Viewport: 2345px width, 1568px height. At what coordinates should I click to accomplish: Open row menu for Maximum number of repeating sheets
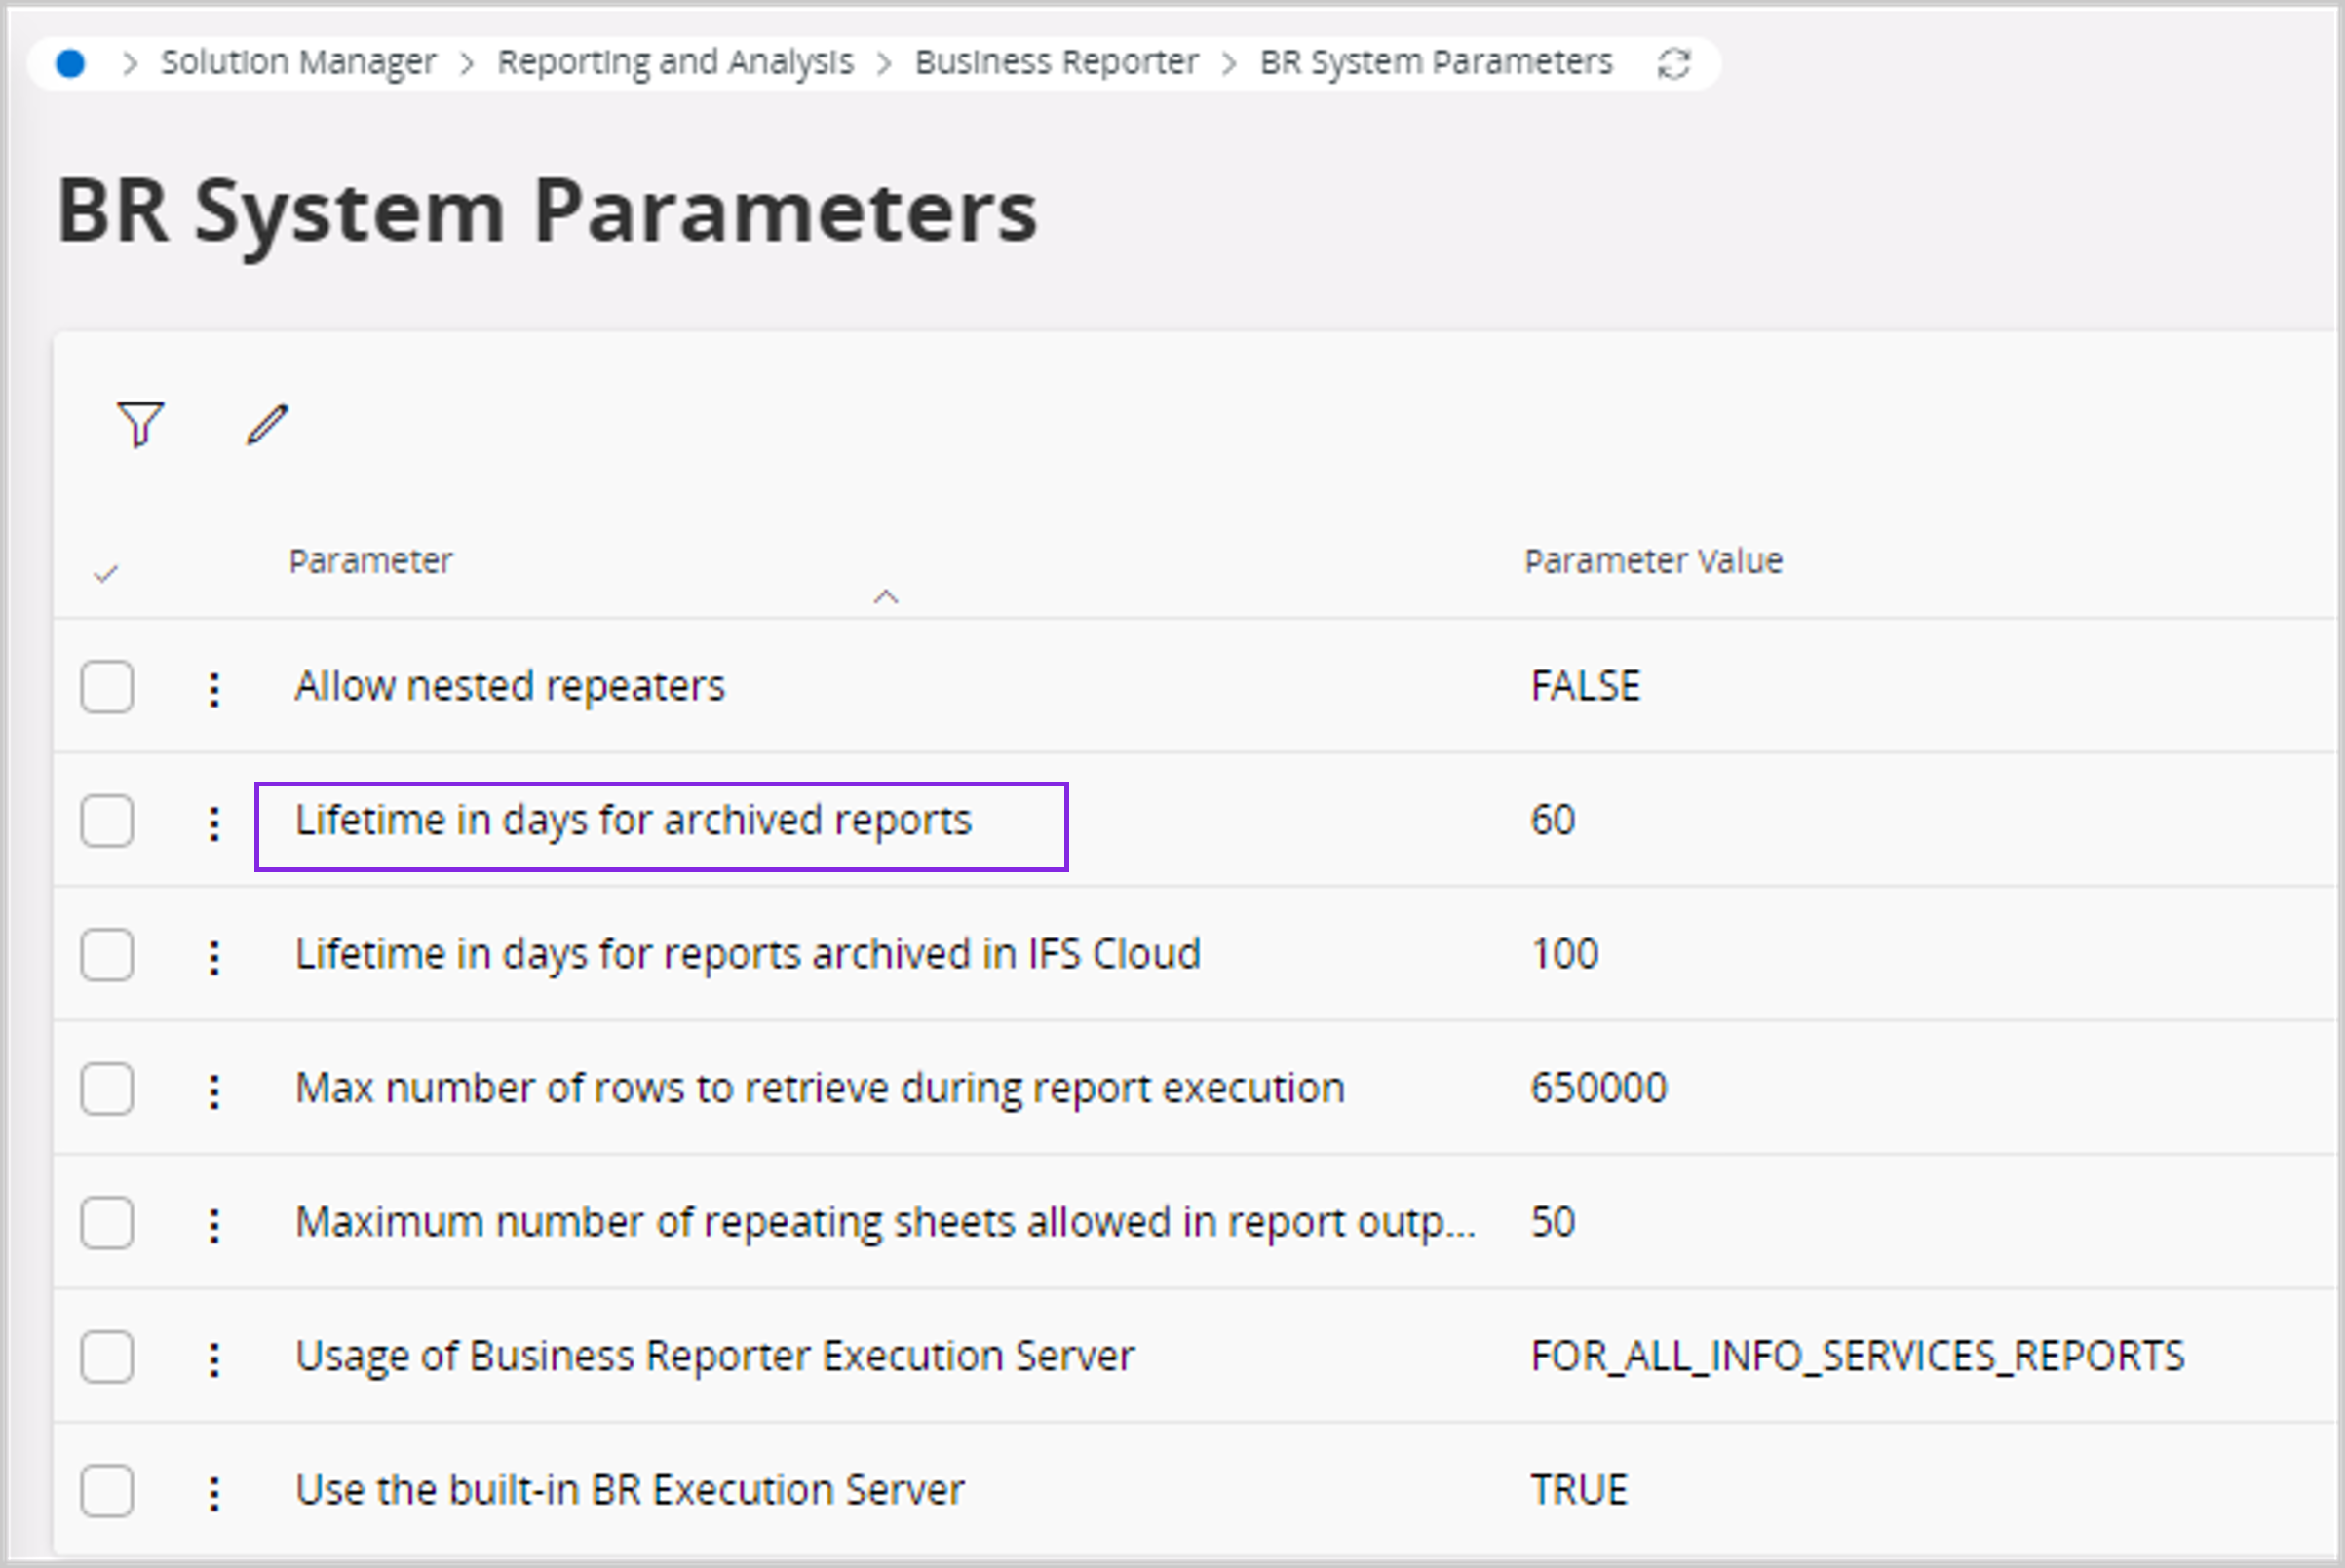tap(213, 1225)
